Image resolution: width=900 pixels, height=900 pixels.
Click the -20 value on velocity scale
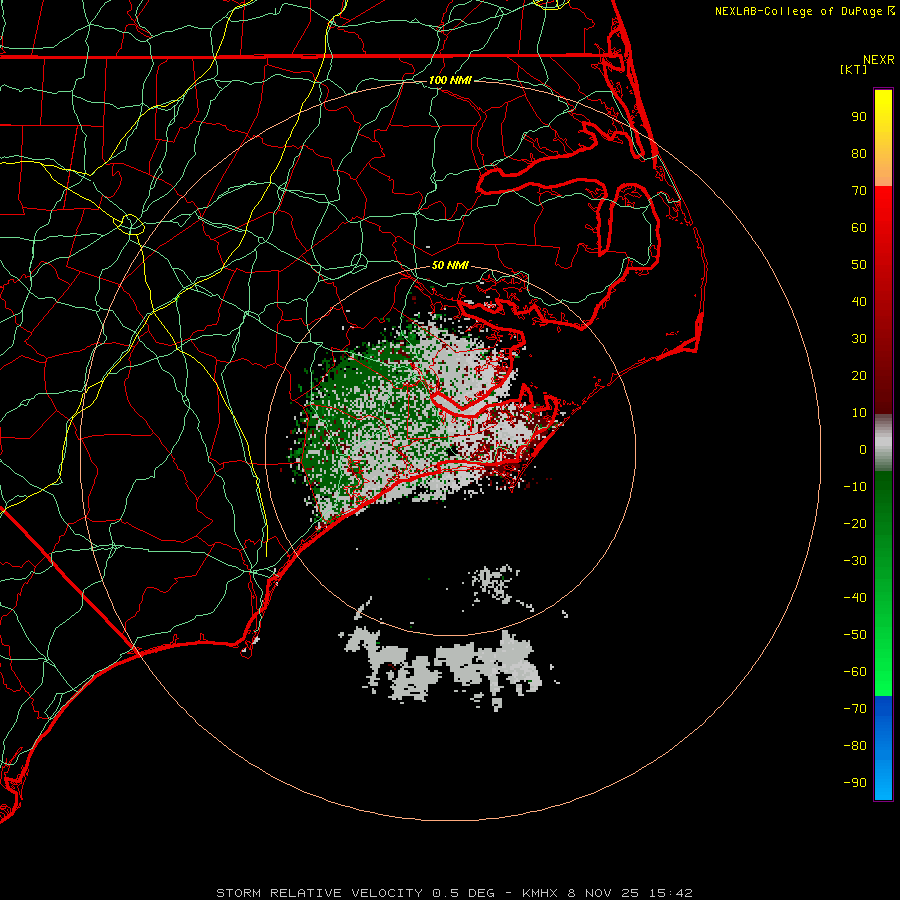(855, 524)
